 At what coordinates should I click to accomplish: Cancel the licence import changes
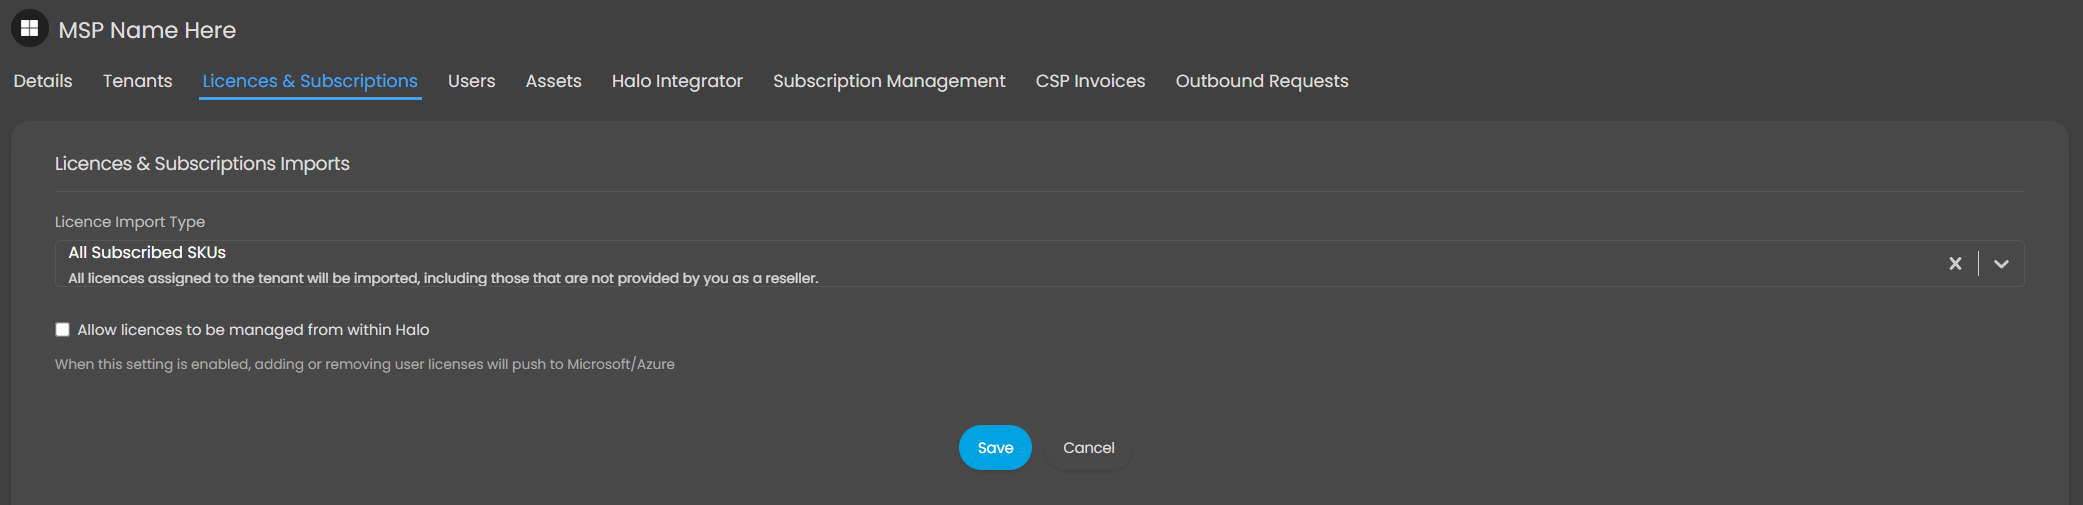[x=1089, y=448]
